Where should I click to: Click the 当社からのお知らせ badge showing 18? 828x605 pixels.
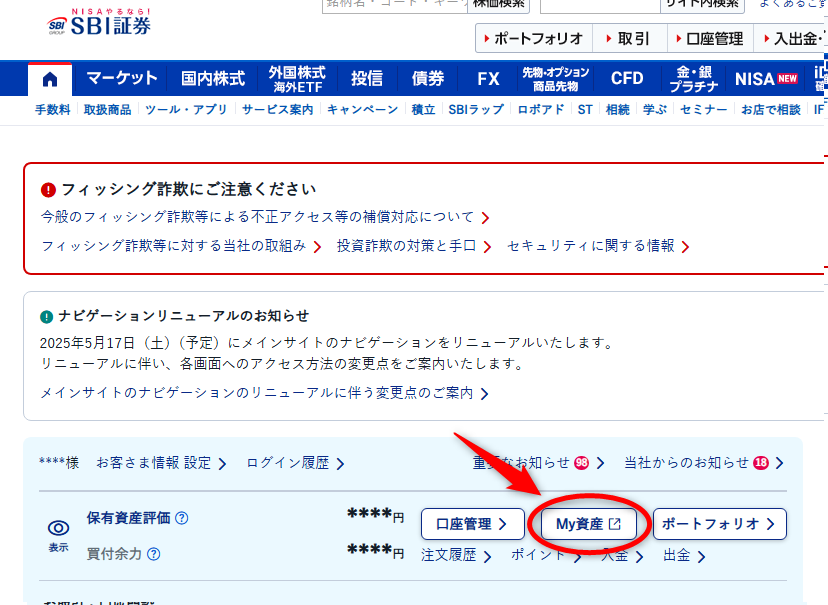[x=761, y=463]
